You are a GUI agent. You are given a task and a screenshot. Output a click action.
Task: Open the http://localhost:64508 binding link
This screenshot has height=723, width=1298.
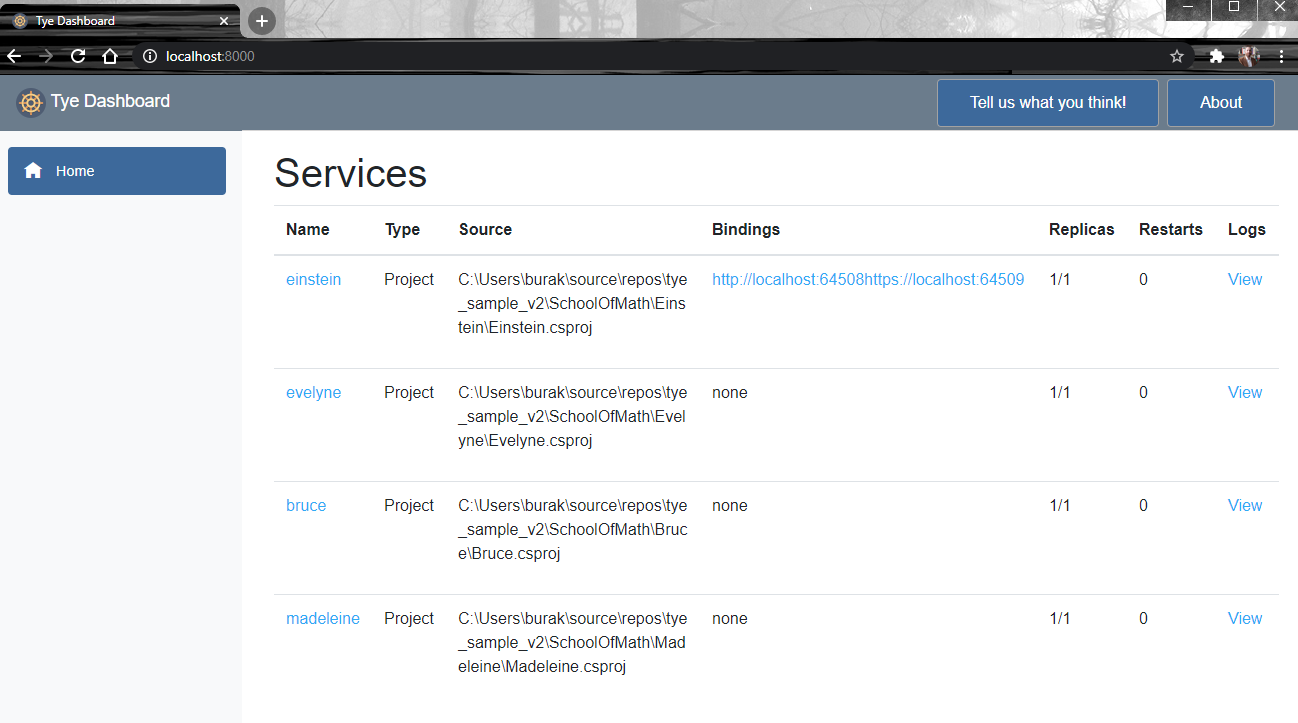(x=788, y=280)
